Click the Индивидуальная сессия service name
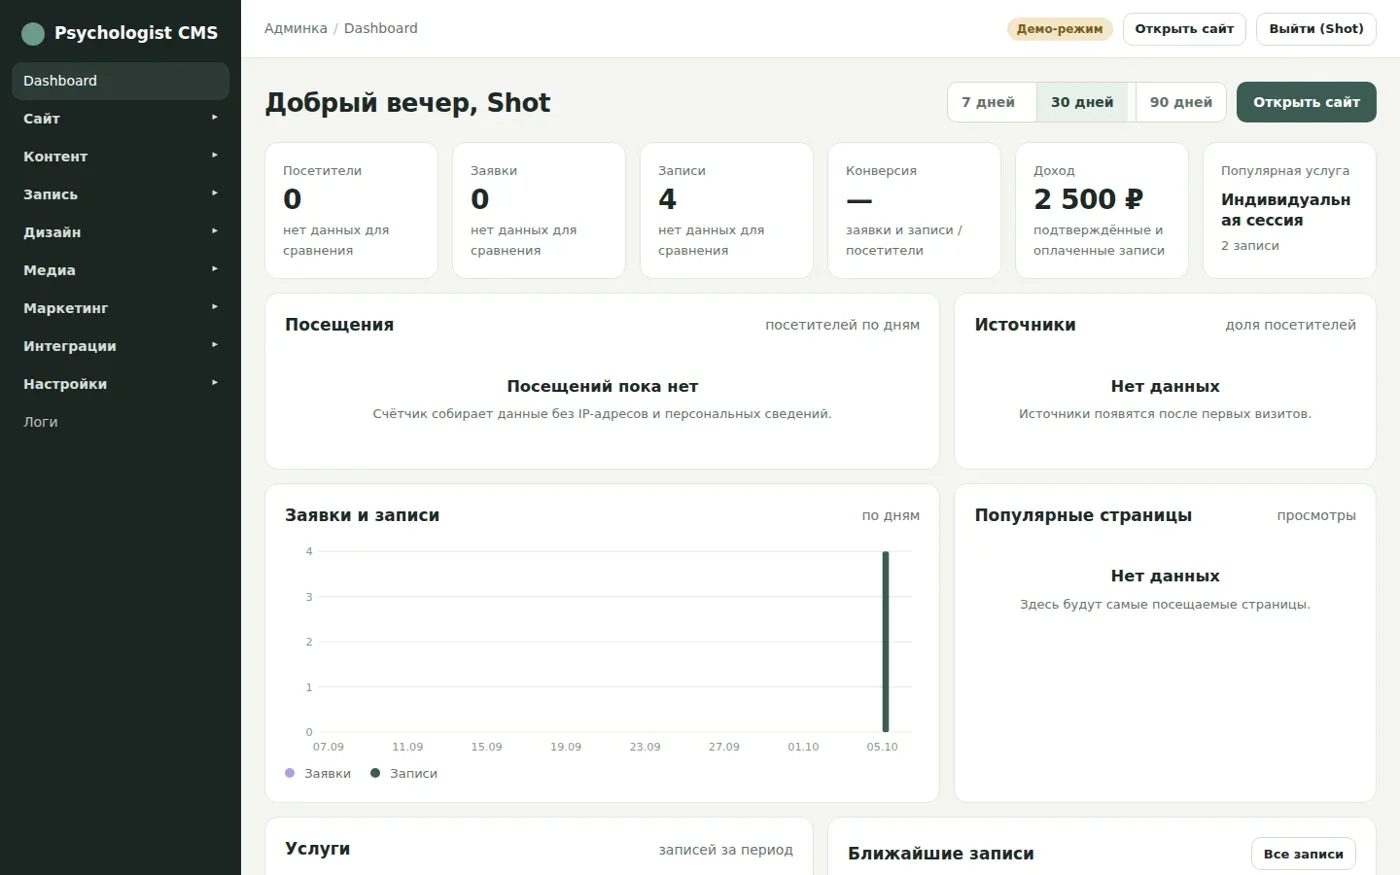The width and height of the screenshot is (1400, 875). (x=1286, y=210)
